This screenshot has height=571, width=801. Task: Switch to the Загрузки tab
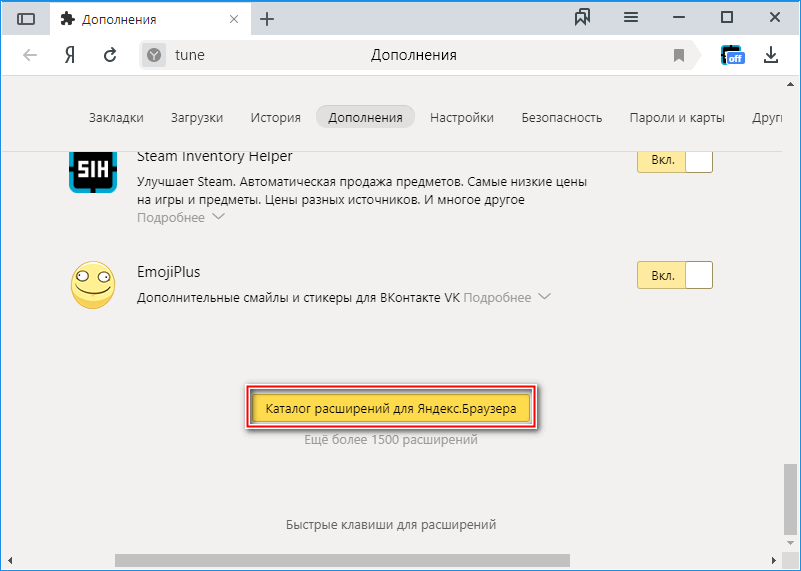pos(197,117)
